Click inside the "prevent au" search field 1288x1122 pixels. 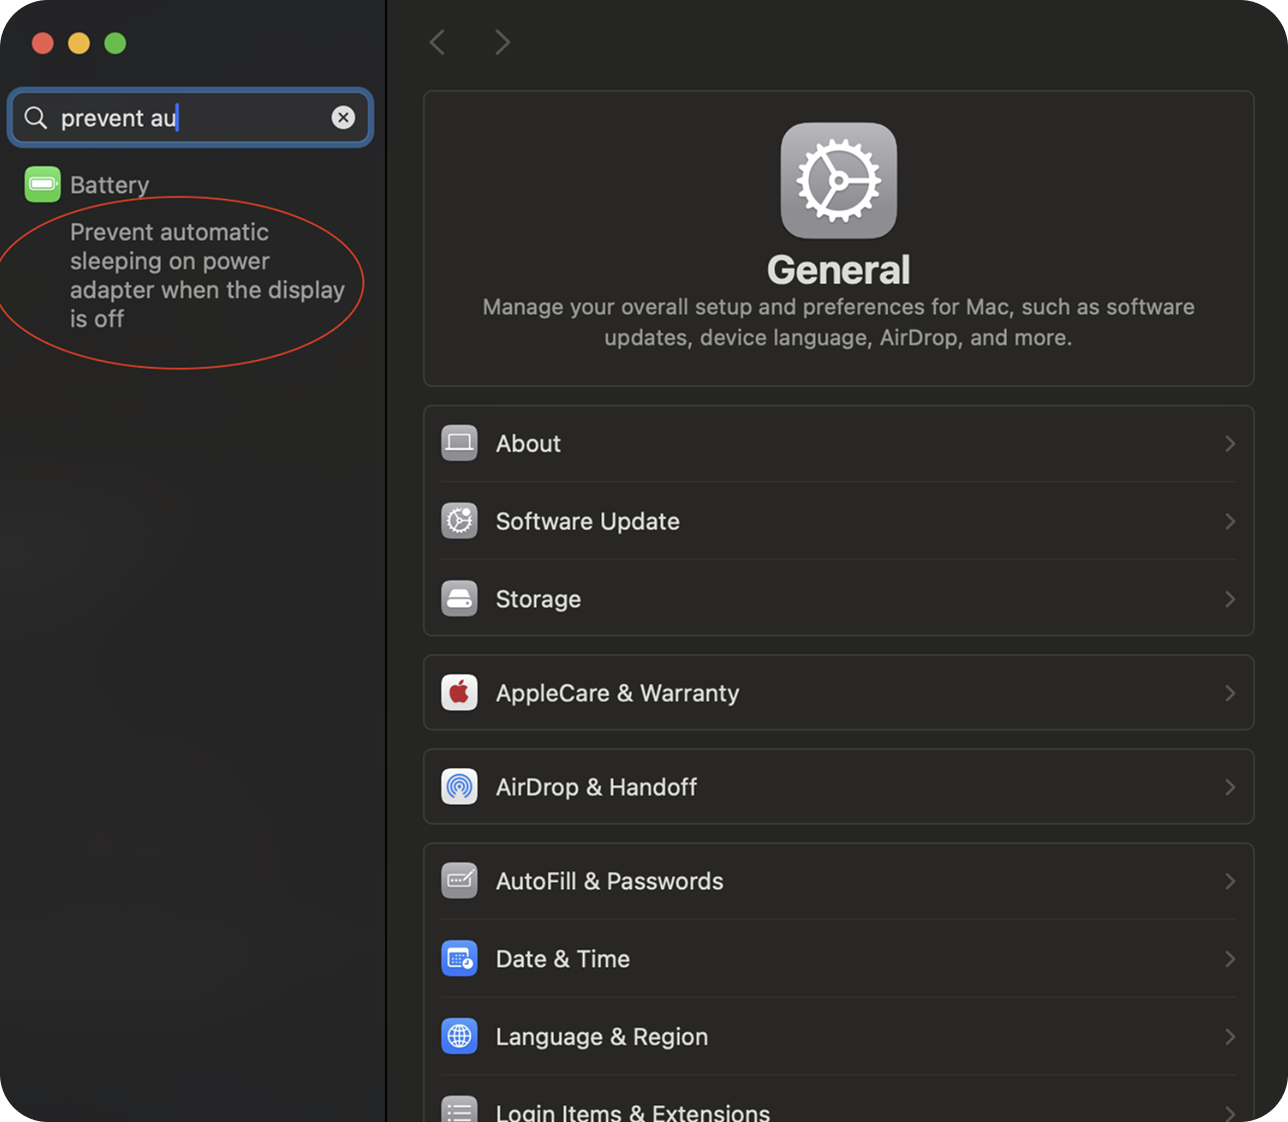tap(190, 118)
